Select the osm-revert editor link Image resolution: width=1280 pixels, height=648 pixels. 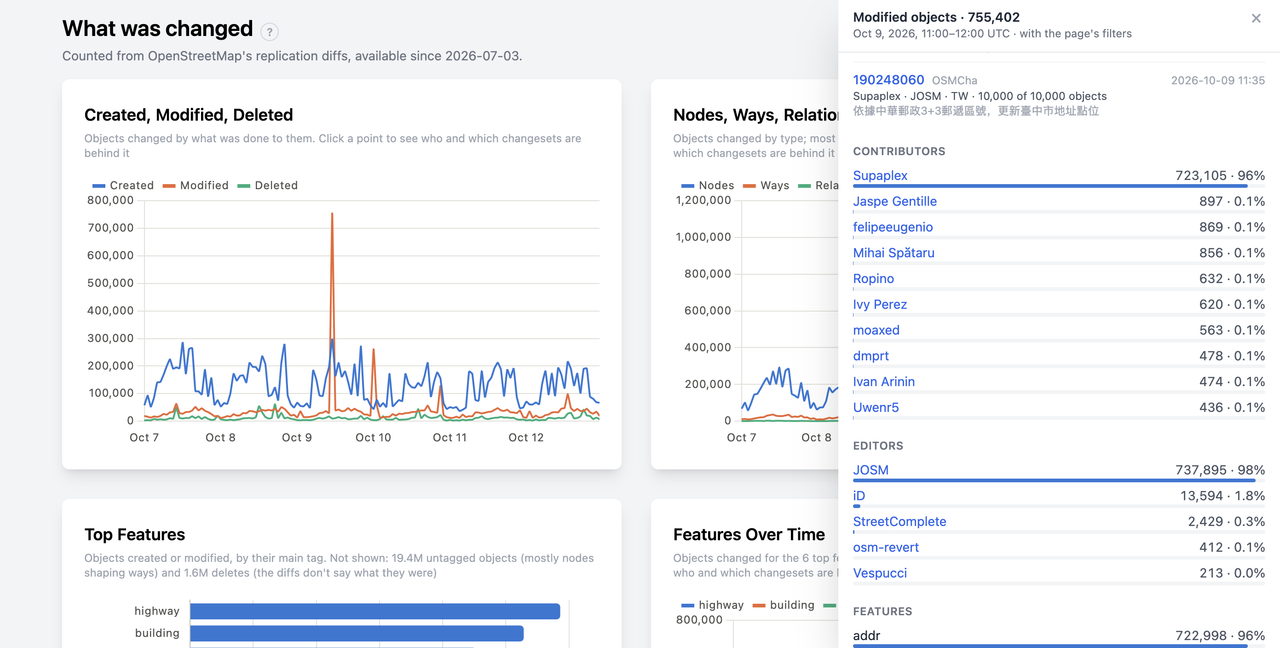(886, 548)
